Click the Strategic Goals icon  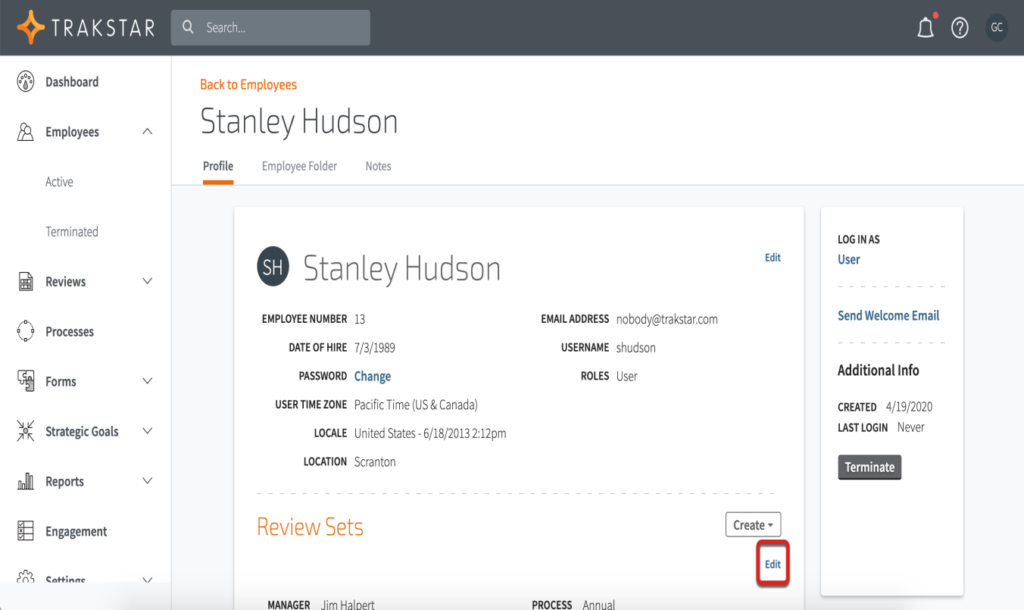click(26, 432)
